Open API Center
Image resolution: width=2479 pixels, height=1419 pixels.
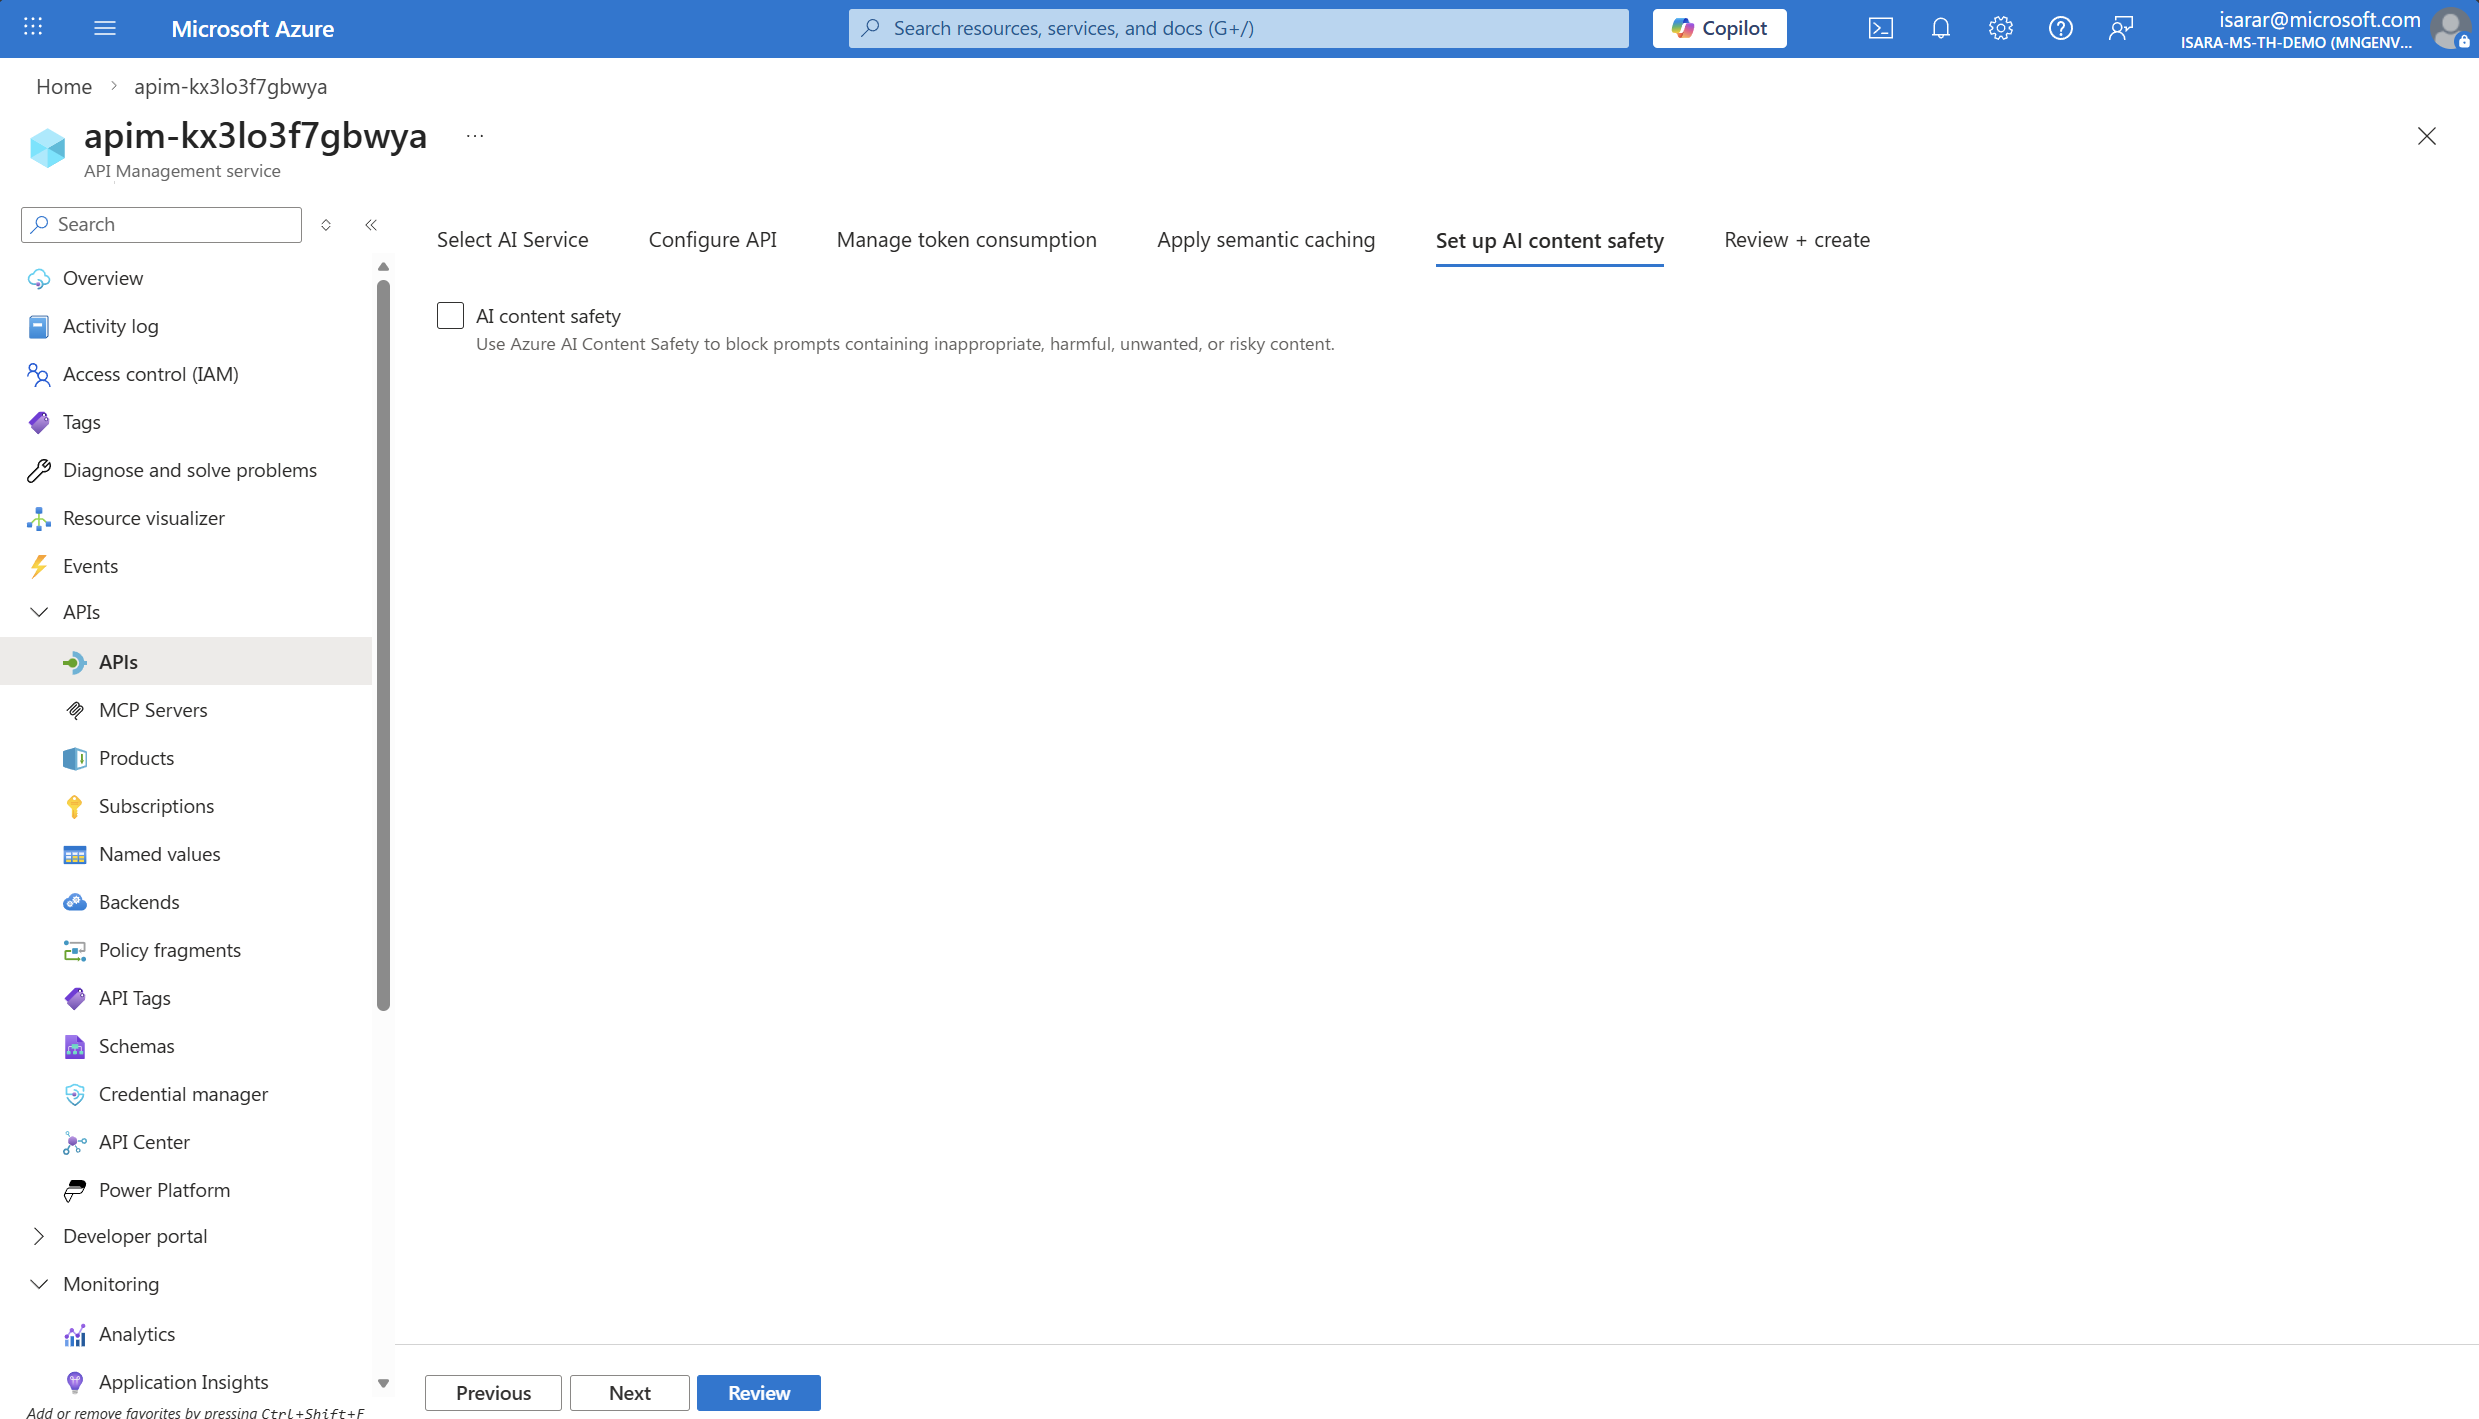pos(144,1142)
